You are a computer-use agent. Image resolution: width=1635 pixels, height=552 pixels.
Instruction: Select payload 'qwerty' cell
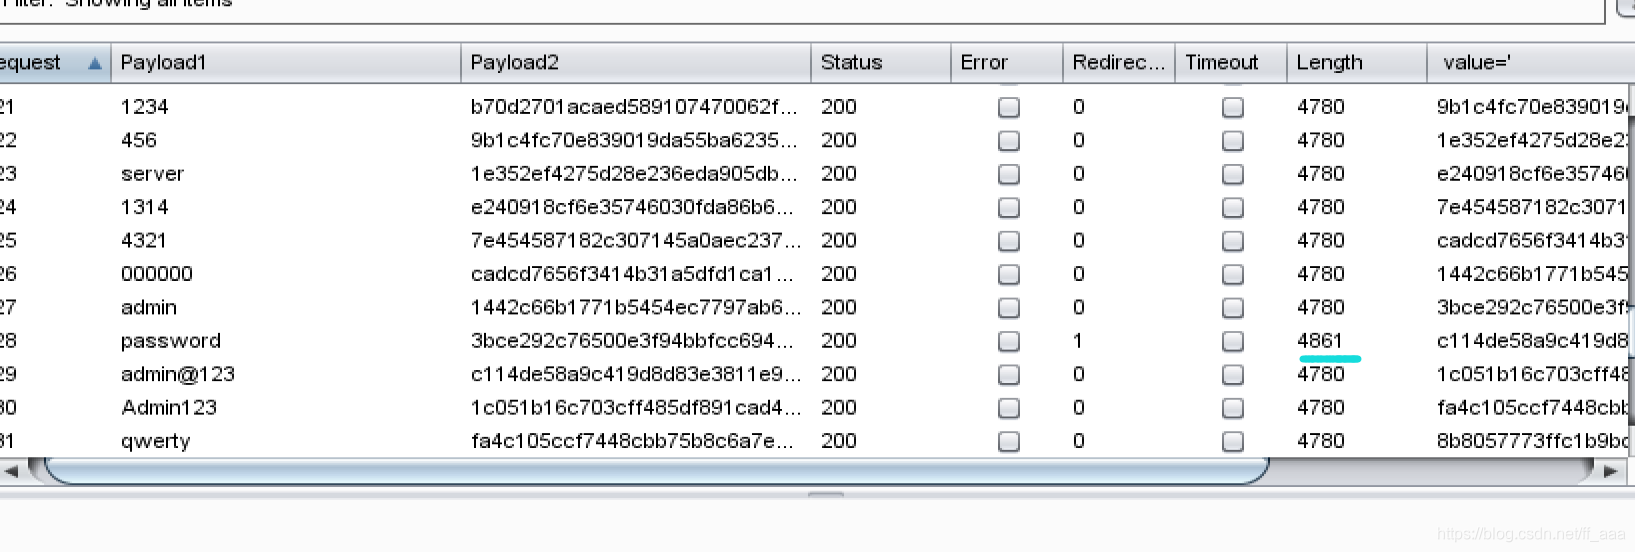(x=156, y=441)
